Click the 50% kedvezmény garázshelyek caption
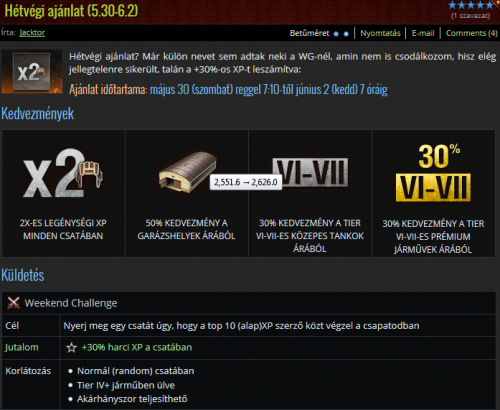 tap(186, 229)
